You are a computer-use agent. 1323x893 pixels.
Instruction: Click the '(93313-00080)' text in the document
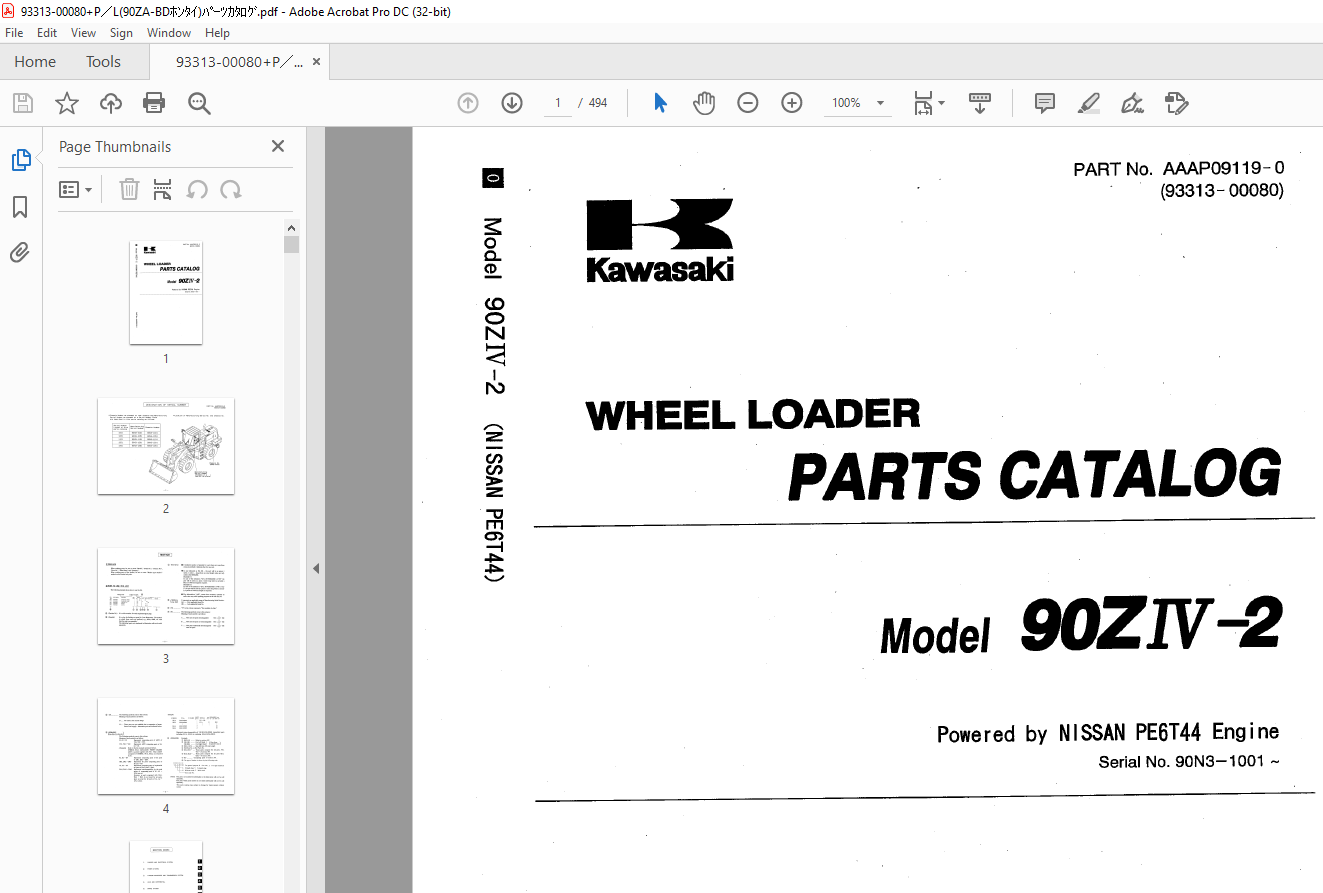1222,191
